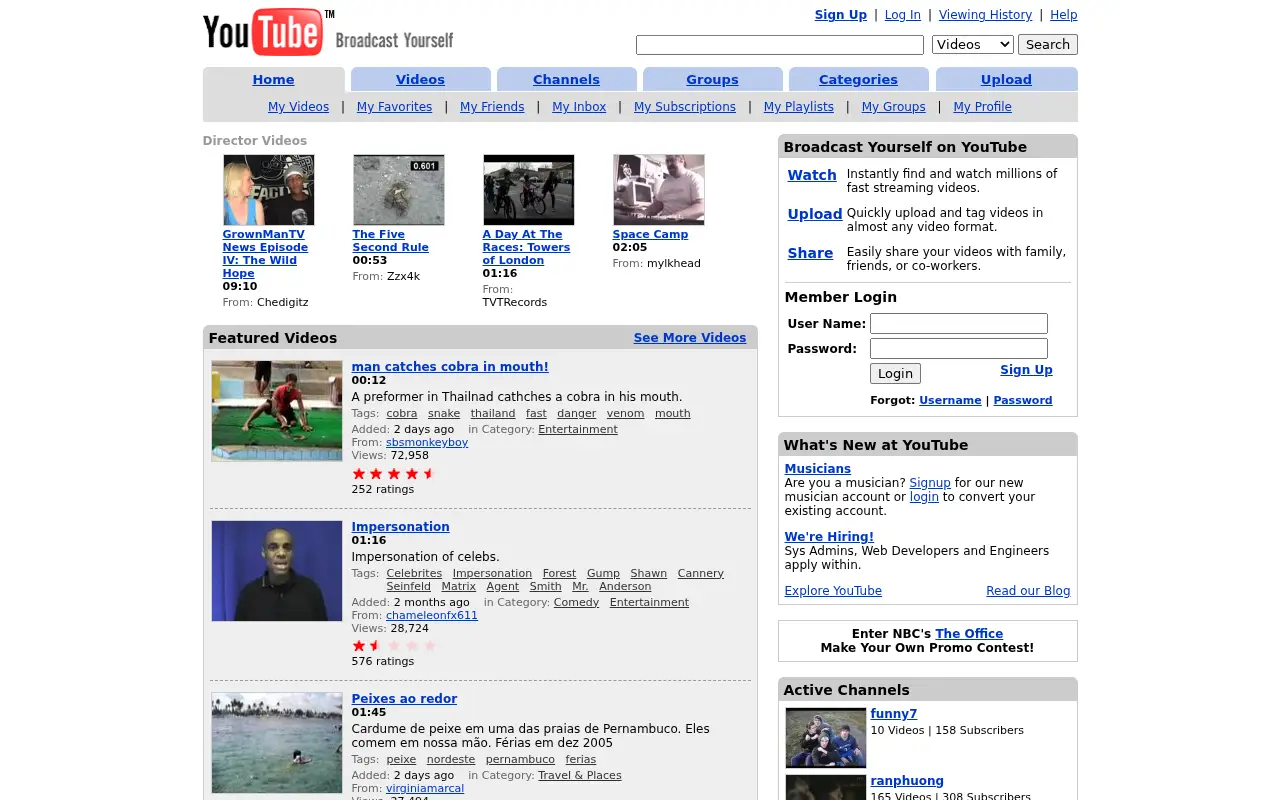The height and width of the screenshot is (800, 1280).
Task: Click the Search button
Action: tap(1048, 44)
